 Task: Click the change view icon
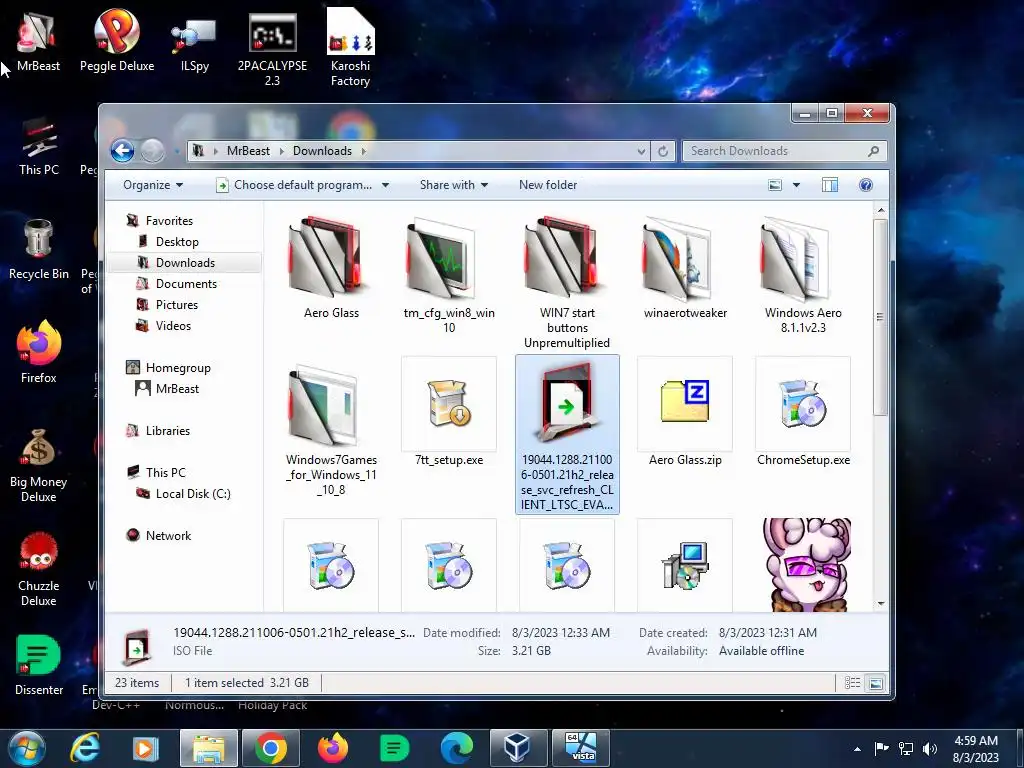pos(775,185)
